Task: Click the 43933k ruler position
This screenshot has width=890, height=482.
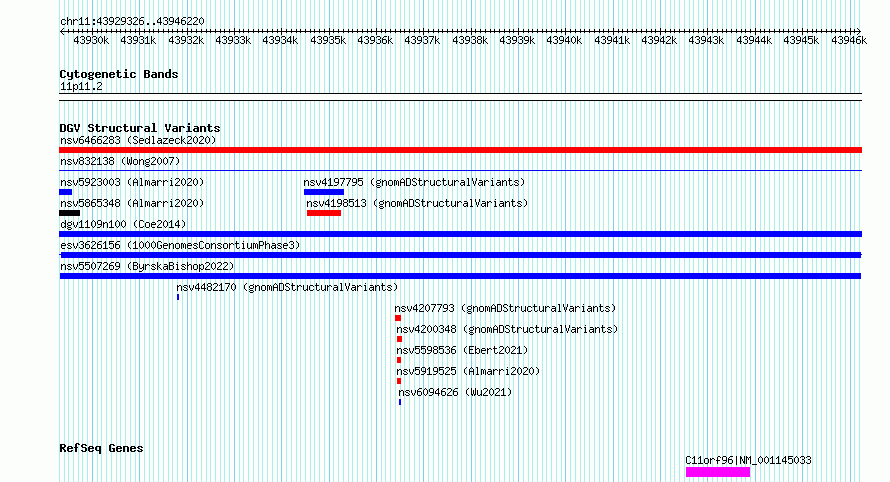Action: click(x=233, y=40)
